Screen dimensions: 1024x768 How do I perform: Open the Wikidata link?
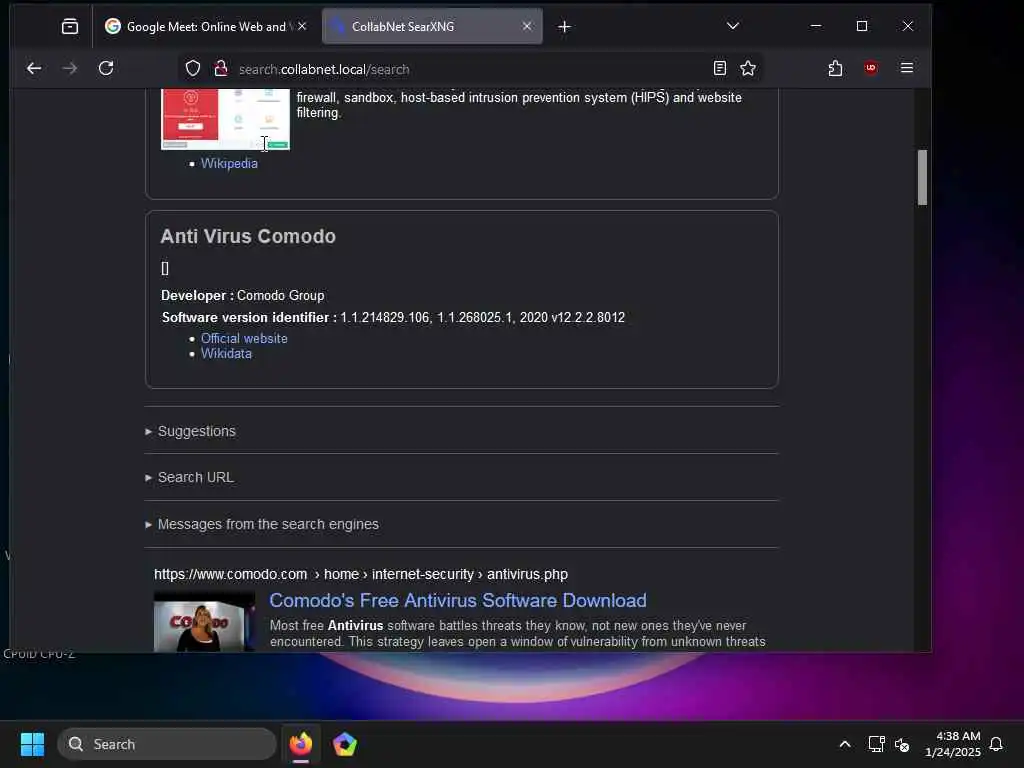(x=226, y=353)
